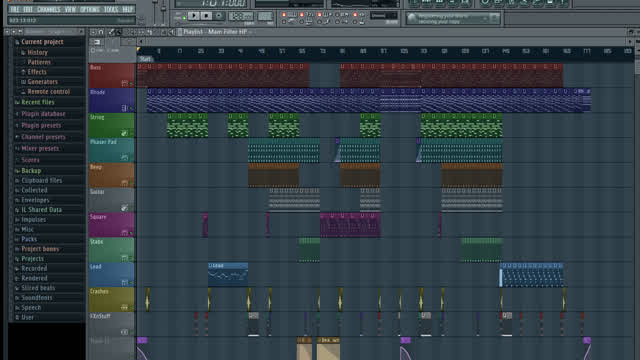Open the playlist options menu arrow
The height and width of the screenshot is (360, 640).
[x=93, y=32]
